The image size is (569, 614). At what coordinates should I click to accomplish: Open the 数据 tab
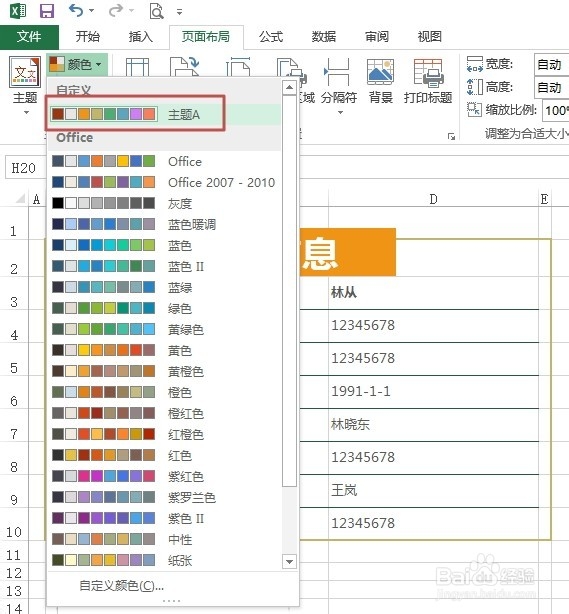323,37
